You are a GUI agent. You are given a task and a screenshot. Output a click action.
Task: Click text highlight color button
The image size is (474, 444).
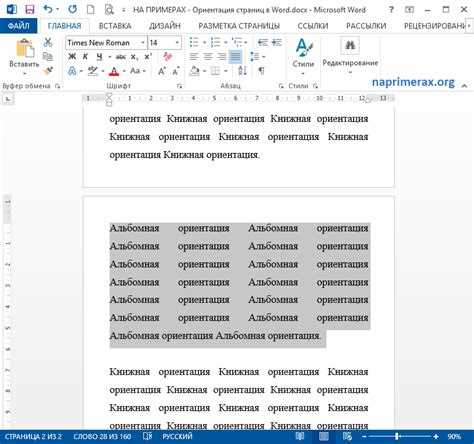click(93, 71)
